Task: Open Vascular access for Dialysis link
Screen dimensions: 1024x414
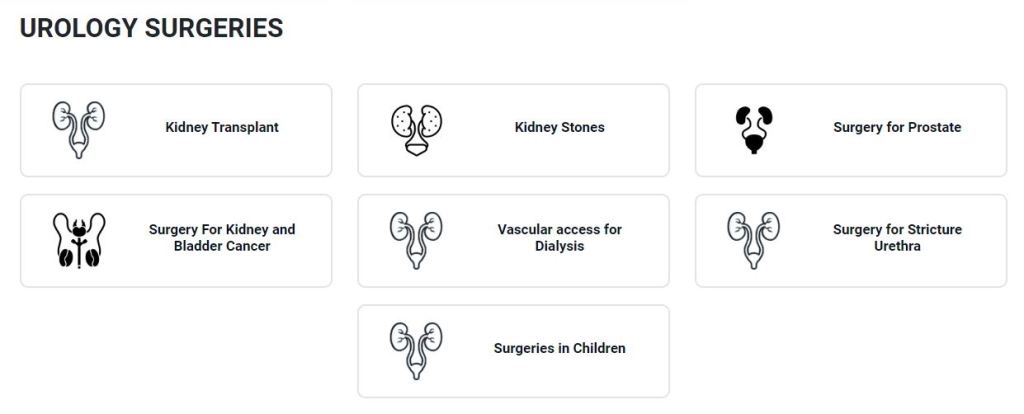Action: (x=559, y=238)
